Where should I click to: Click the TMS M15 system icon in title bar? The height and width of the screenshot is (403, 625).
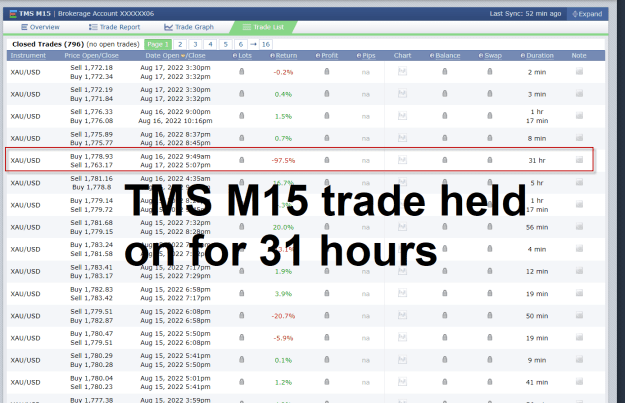point(13,14)
